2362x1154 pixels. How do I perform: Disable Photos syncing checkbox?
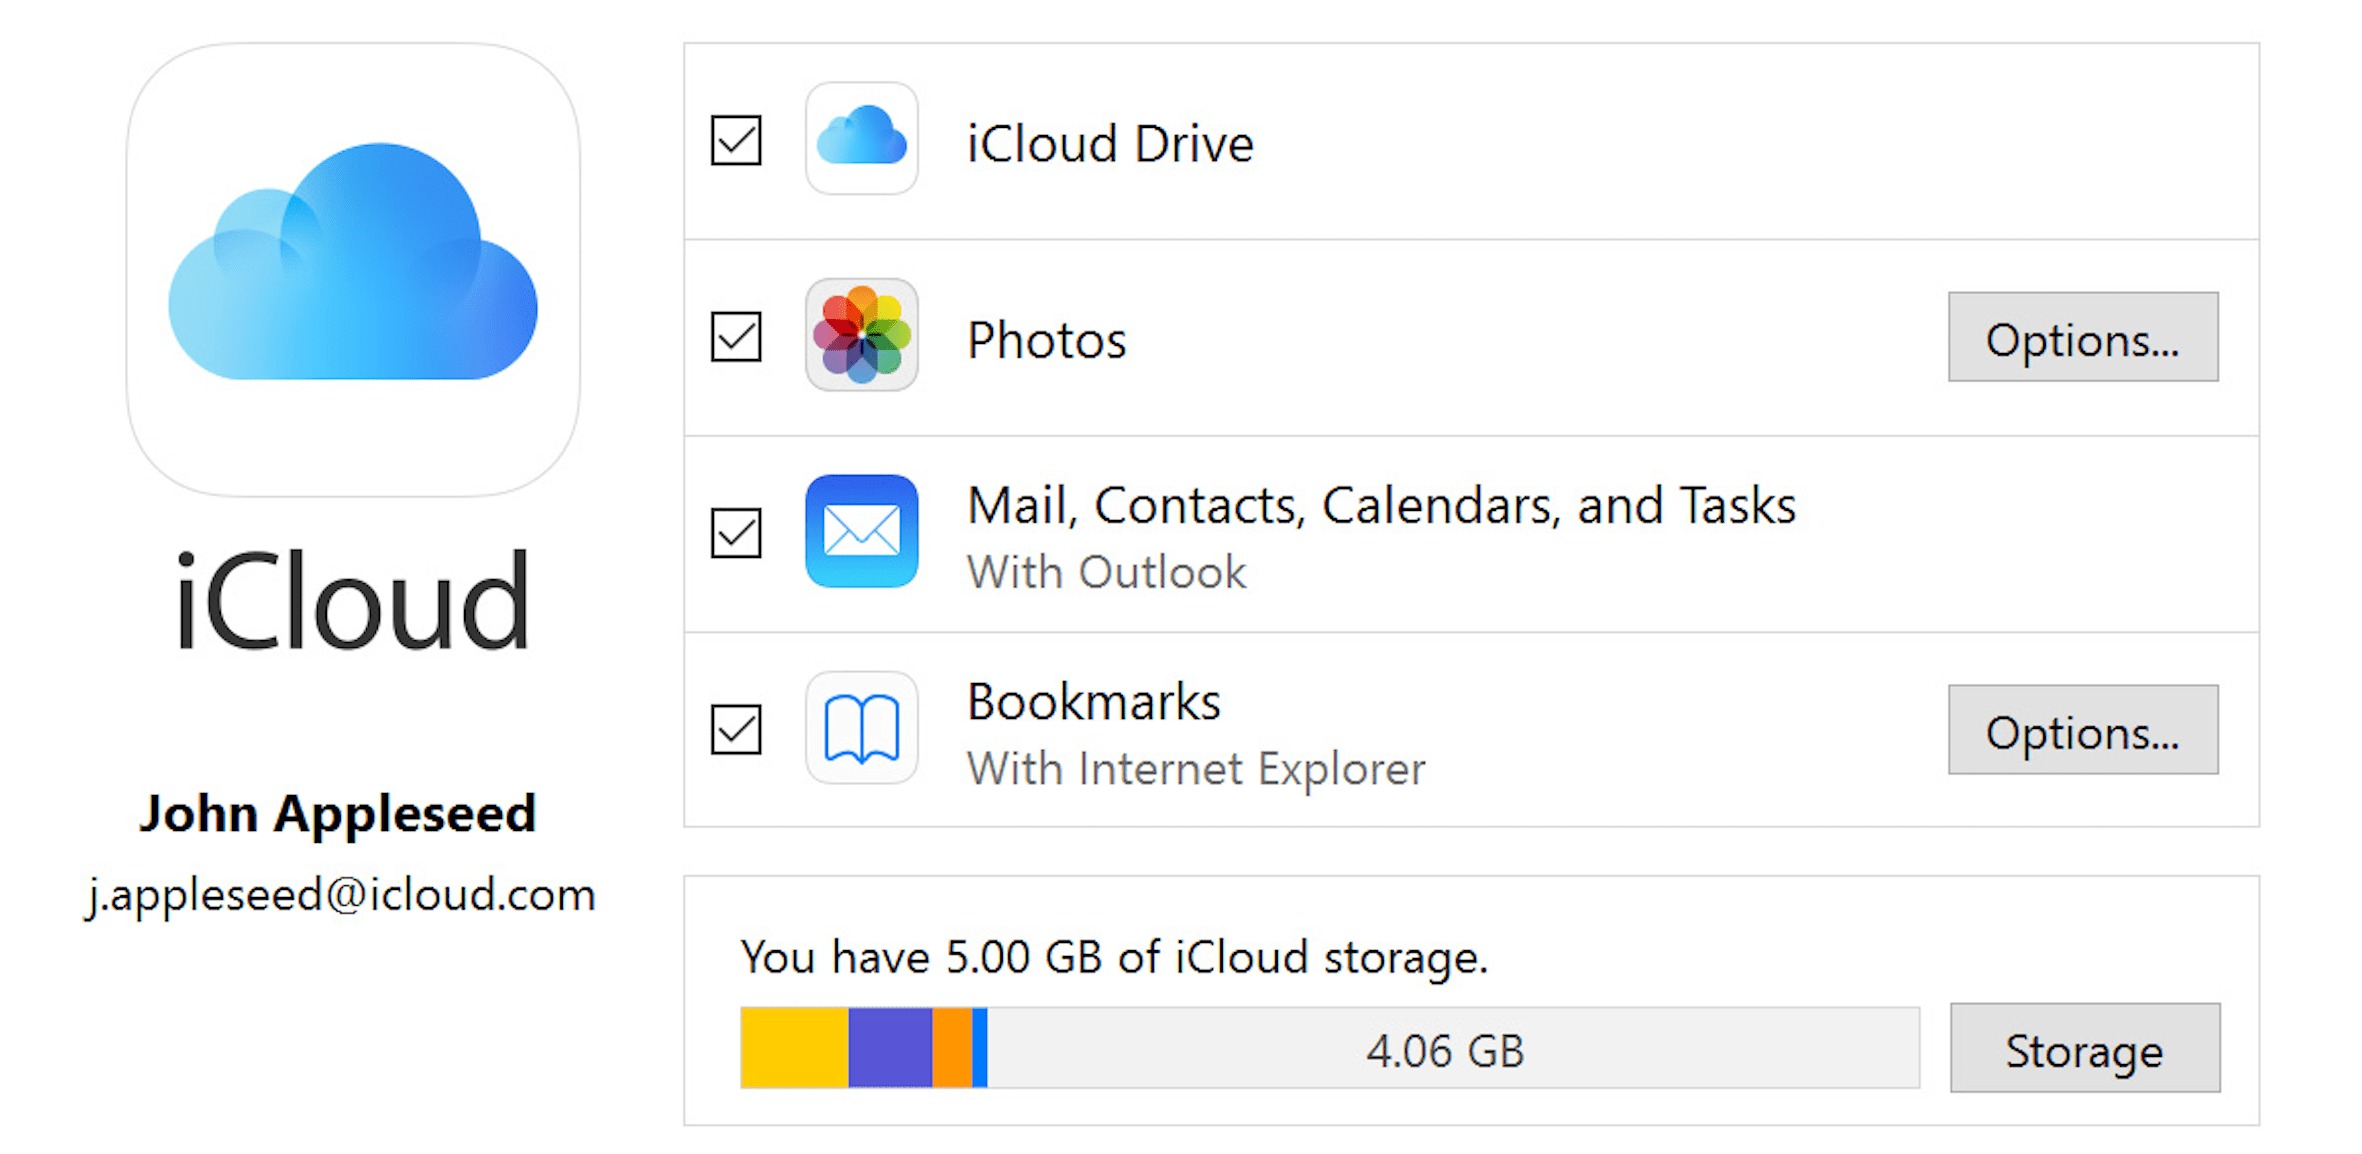[737, 338]
